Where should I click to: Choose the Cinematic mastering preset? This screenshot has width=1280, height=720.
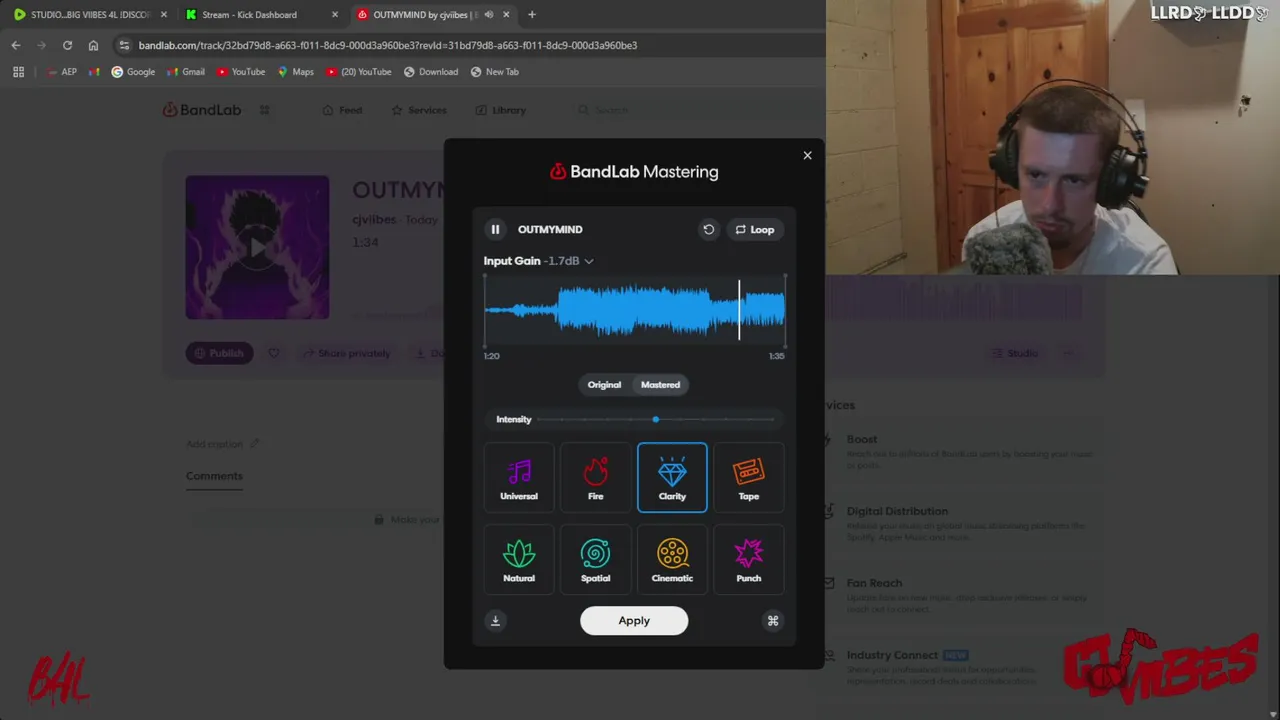(672, 560)
